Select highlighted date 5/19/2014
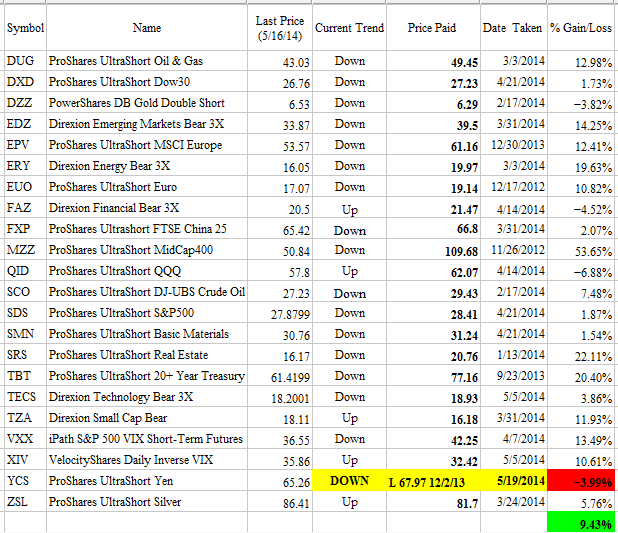Screen dimensions: 618x533 [x=514, y=481]
